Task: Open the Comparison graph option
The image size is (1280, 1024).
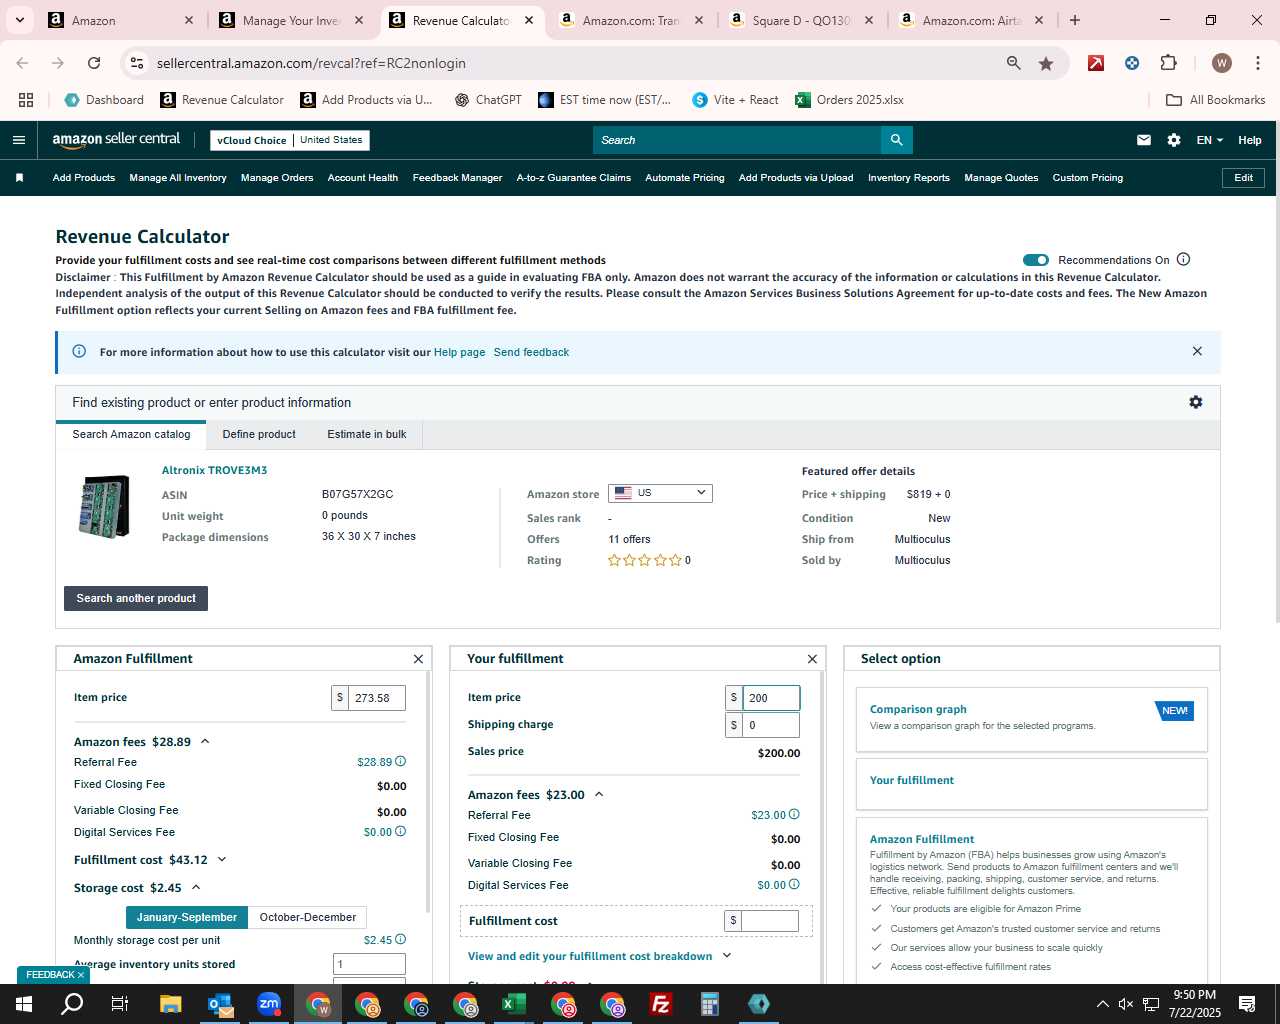Action: 1031,719
